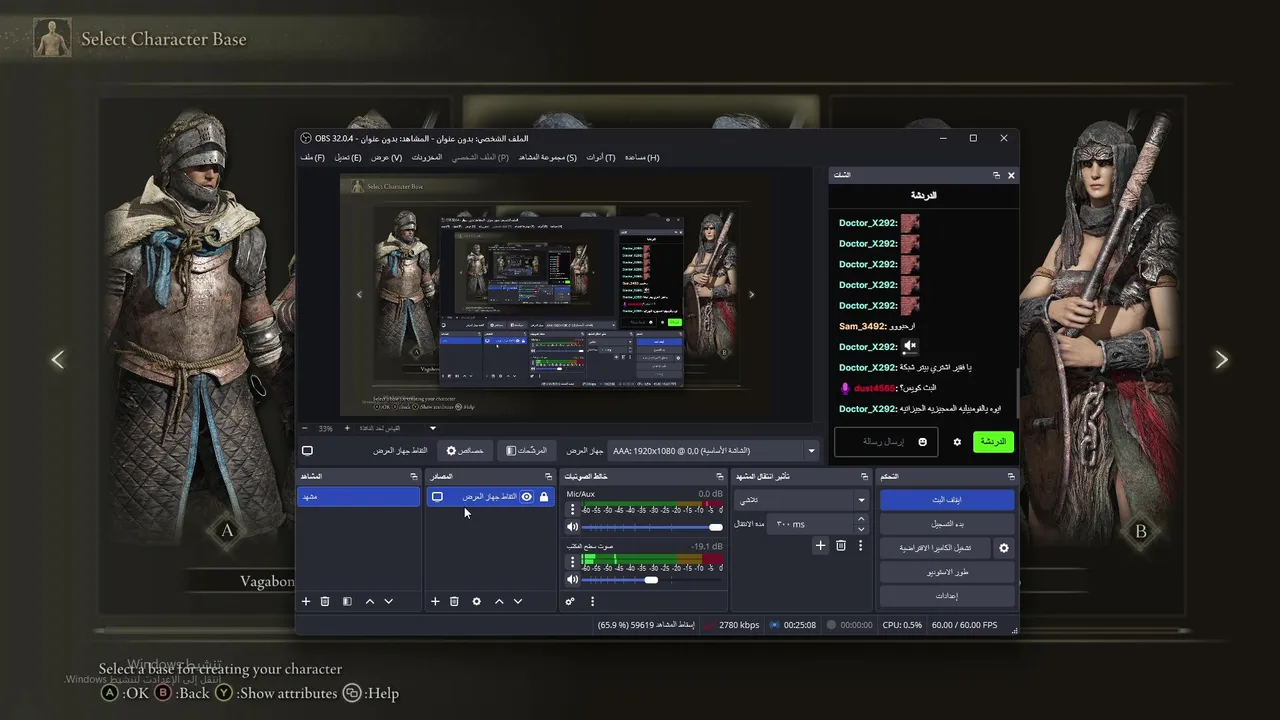Viewport: 1280px width, 720px height.
Task: Click the ايقاف البث stop streaming button
Action: point(947,500)
